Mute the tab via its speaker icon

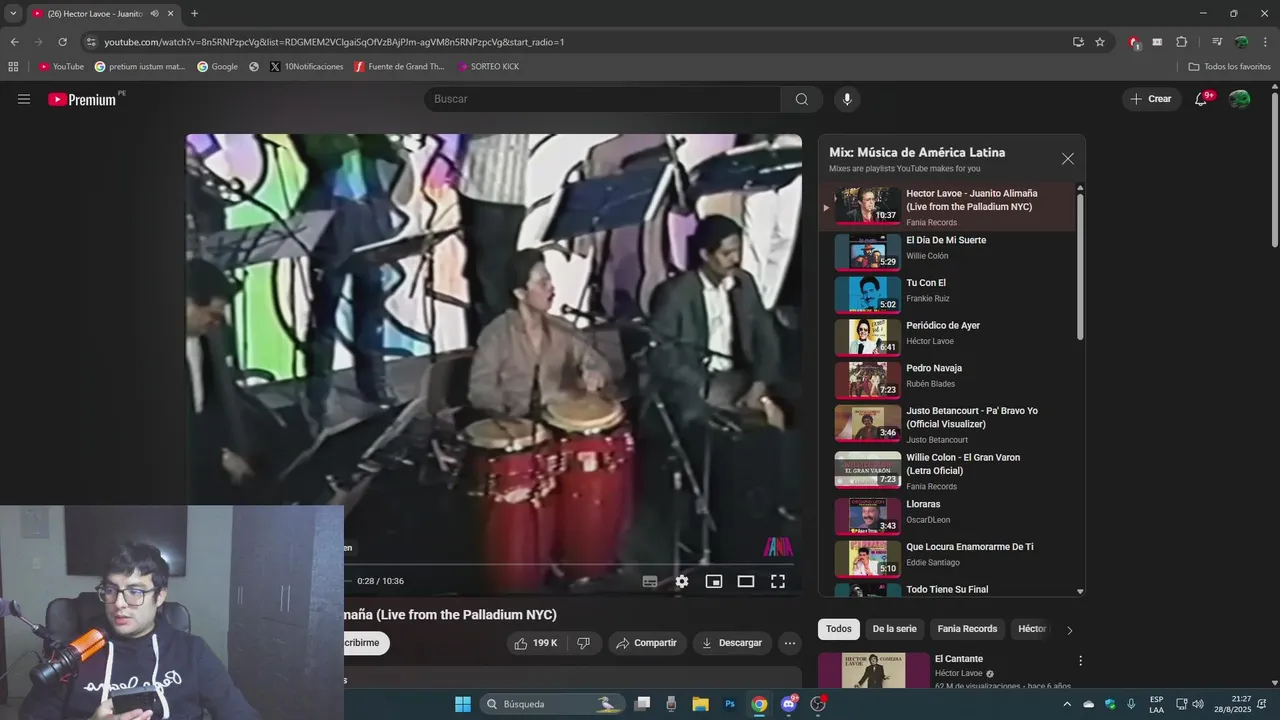coord(154,14)
